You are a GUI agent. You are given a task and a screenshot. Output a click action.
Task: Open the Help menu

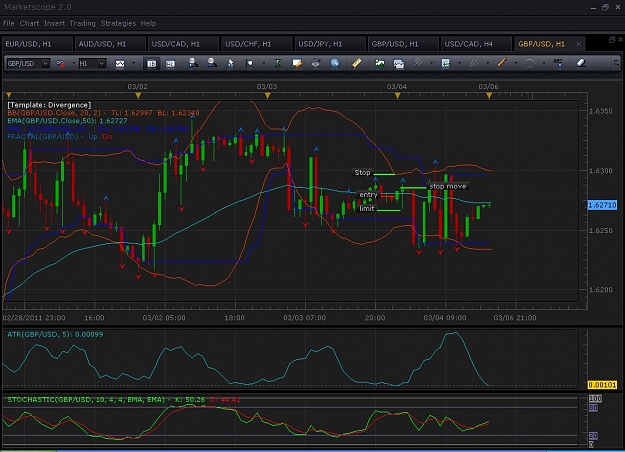(148, 23)
